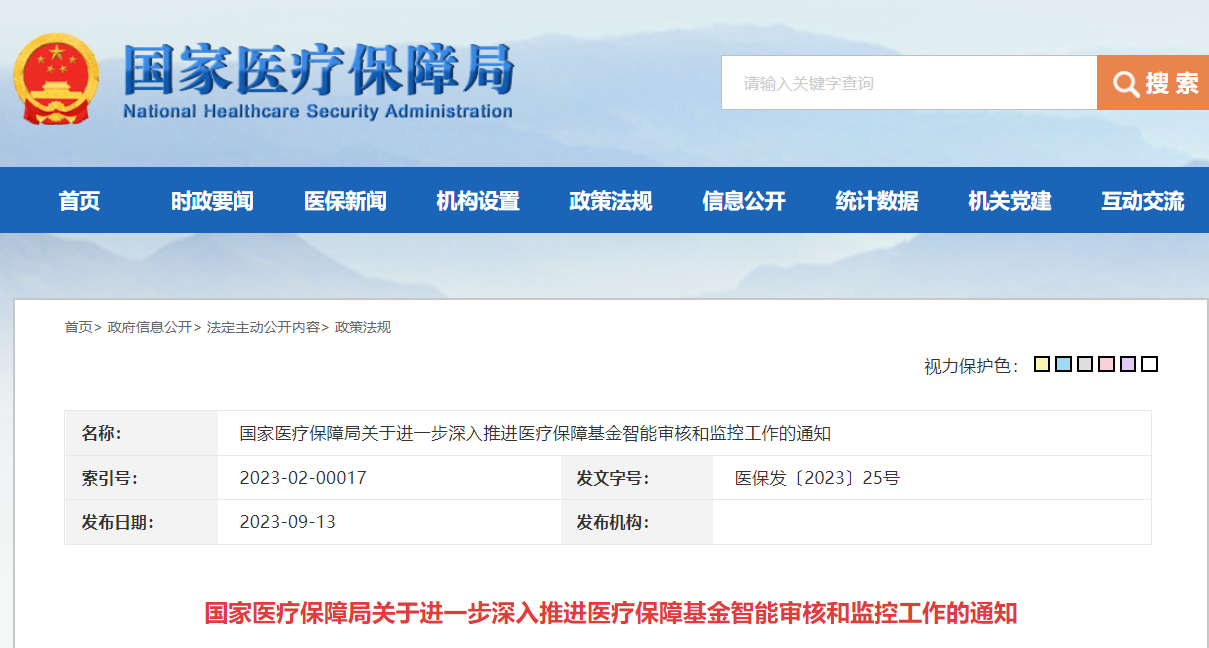The width and height of the screenshot is (1209, 648).
Task: Click the keyword search input field
Action: [x=909, y=83]
